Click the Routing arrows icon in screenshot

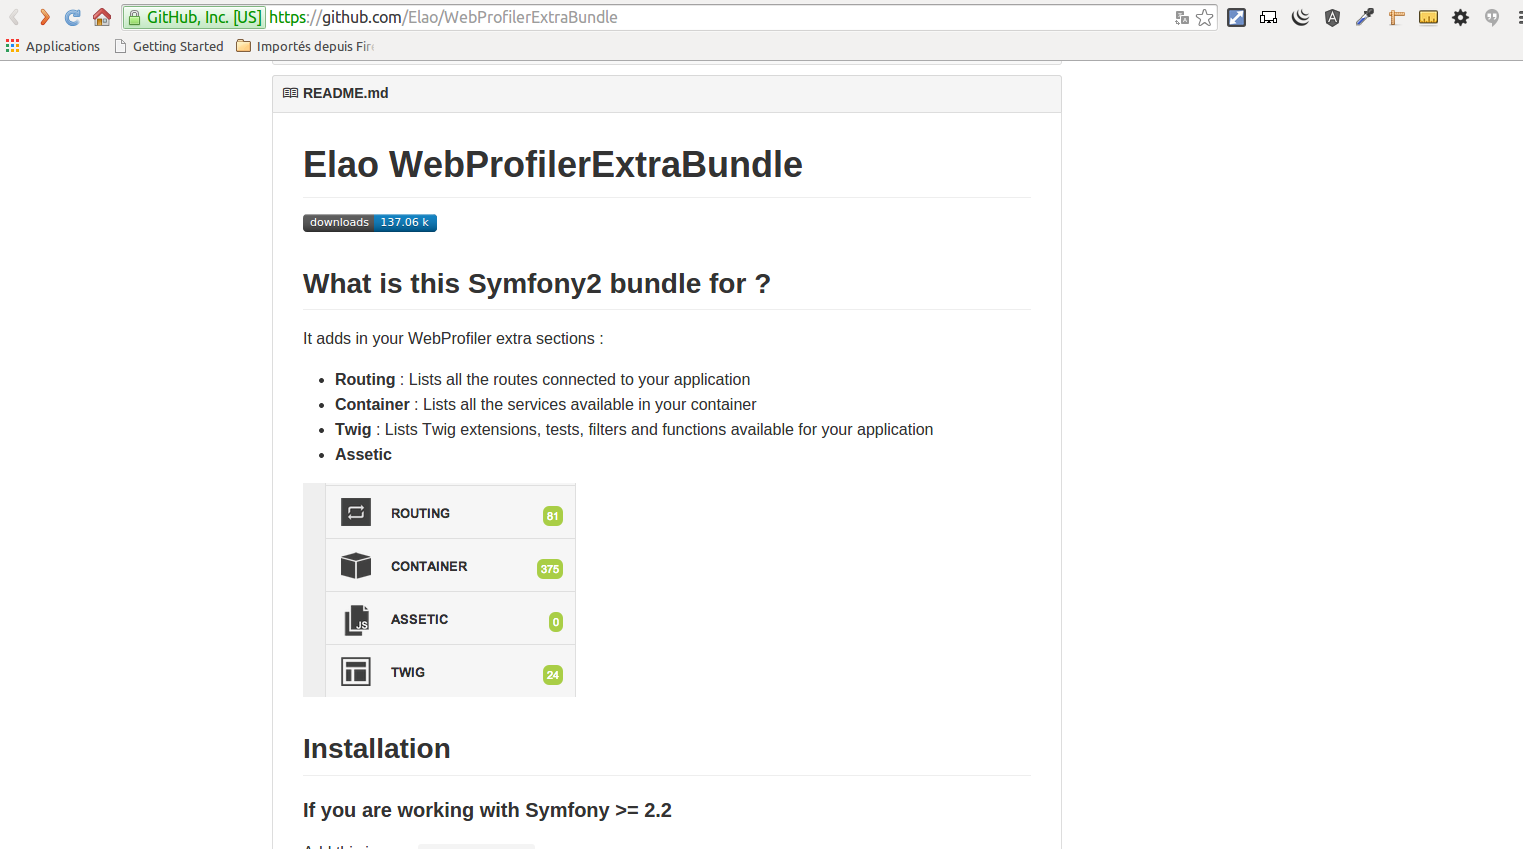click(356, 512)
